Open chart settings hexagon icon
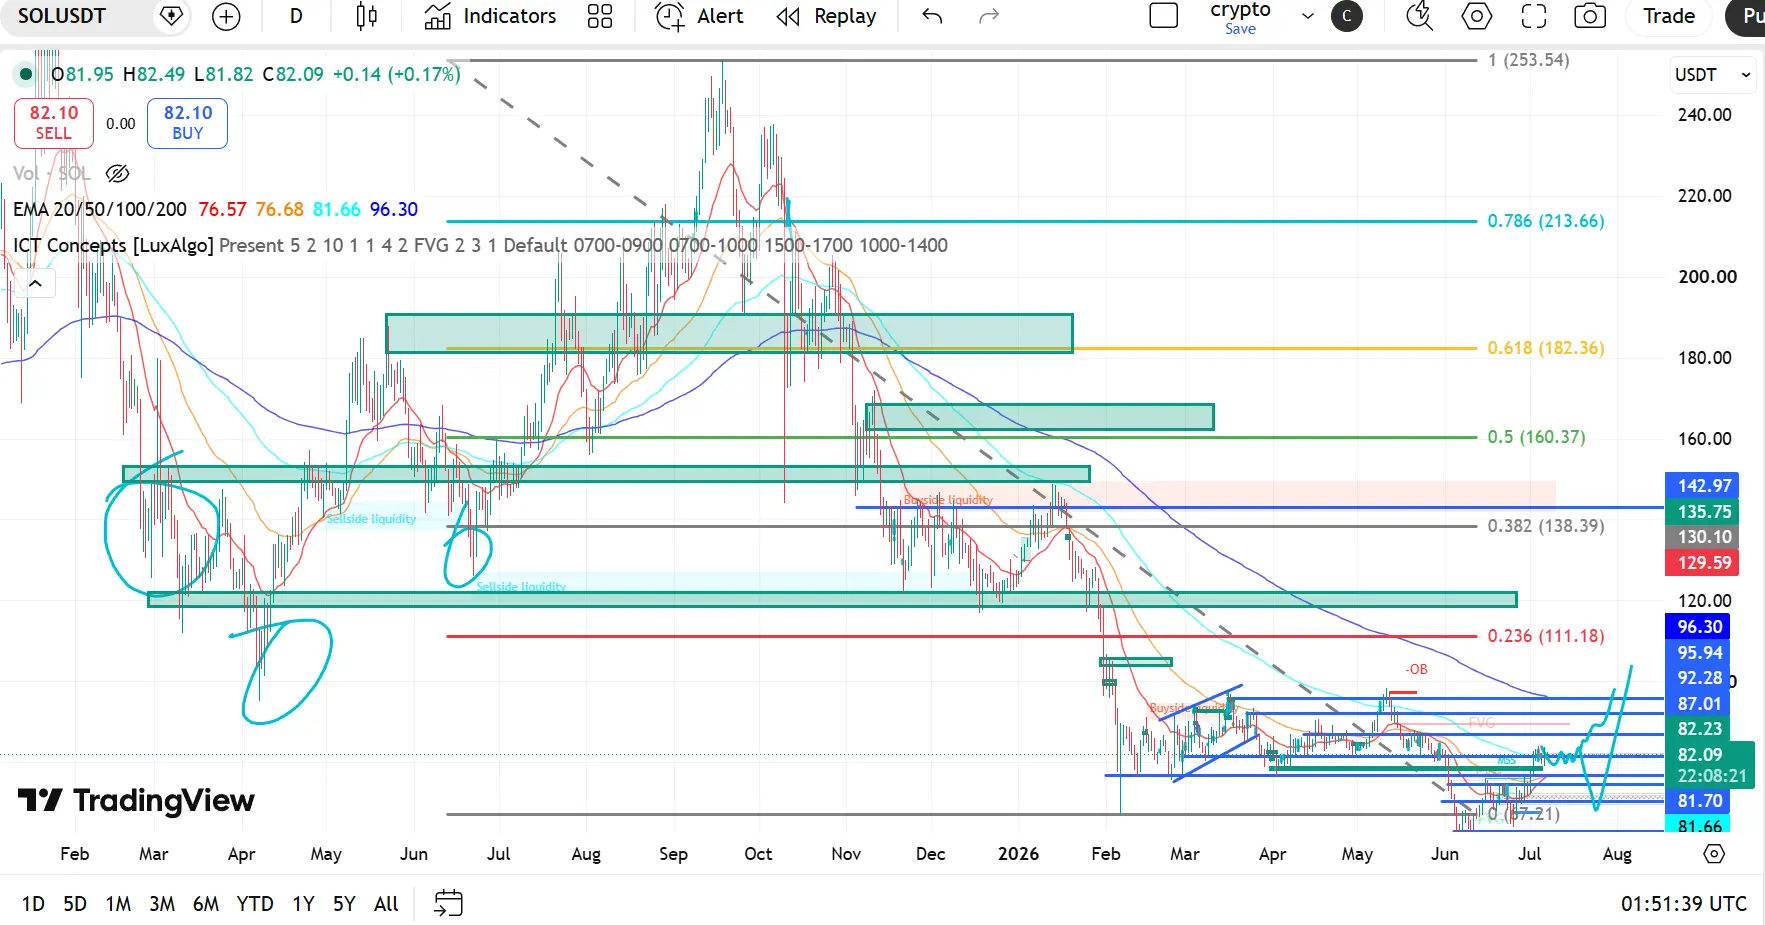 (1477, 16)
